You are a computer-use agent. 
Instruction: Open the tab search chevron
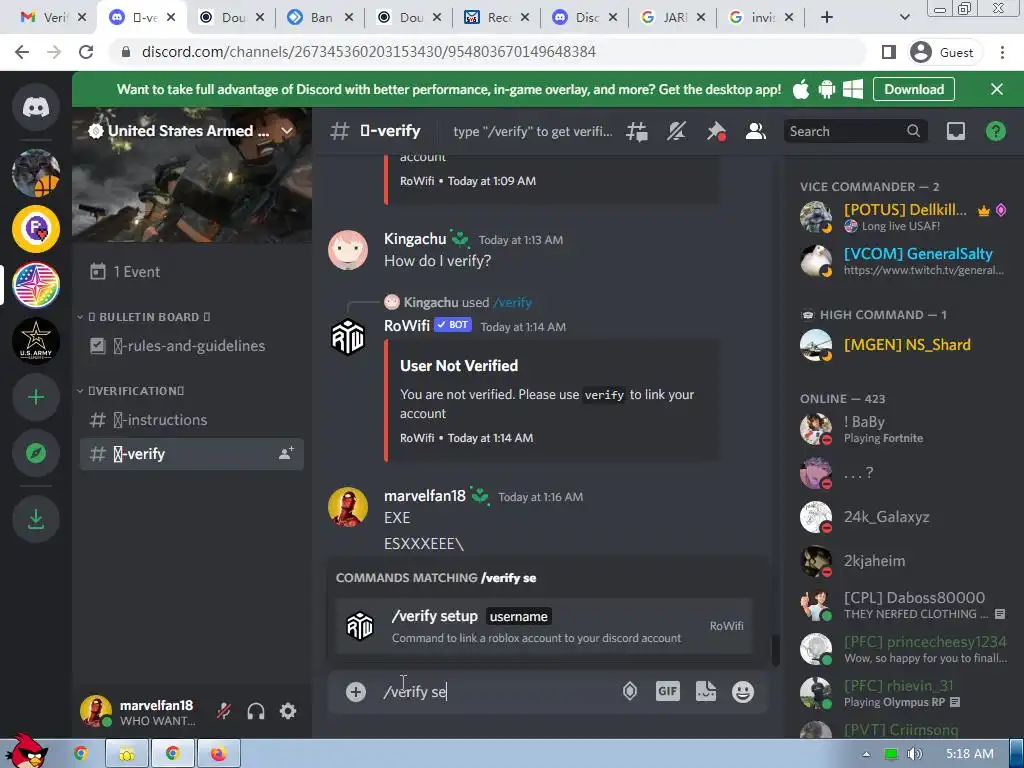click(904, 18)
